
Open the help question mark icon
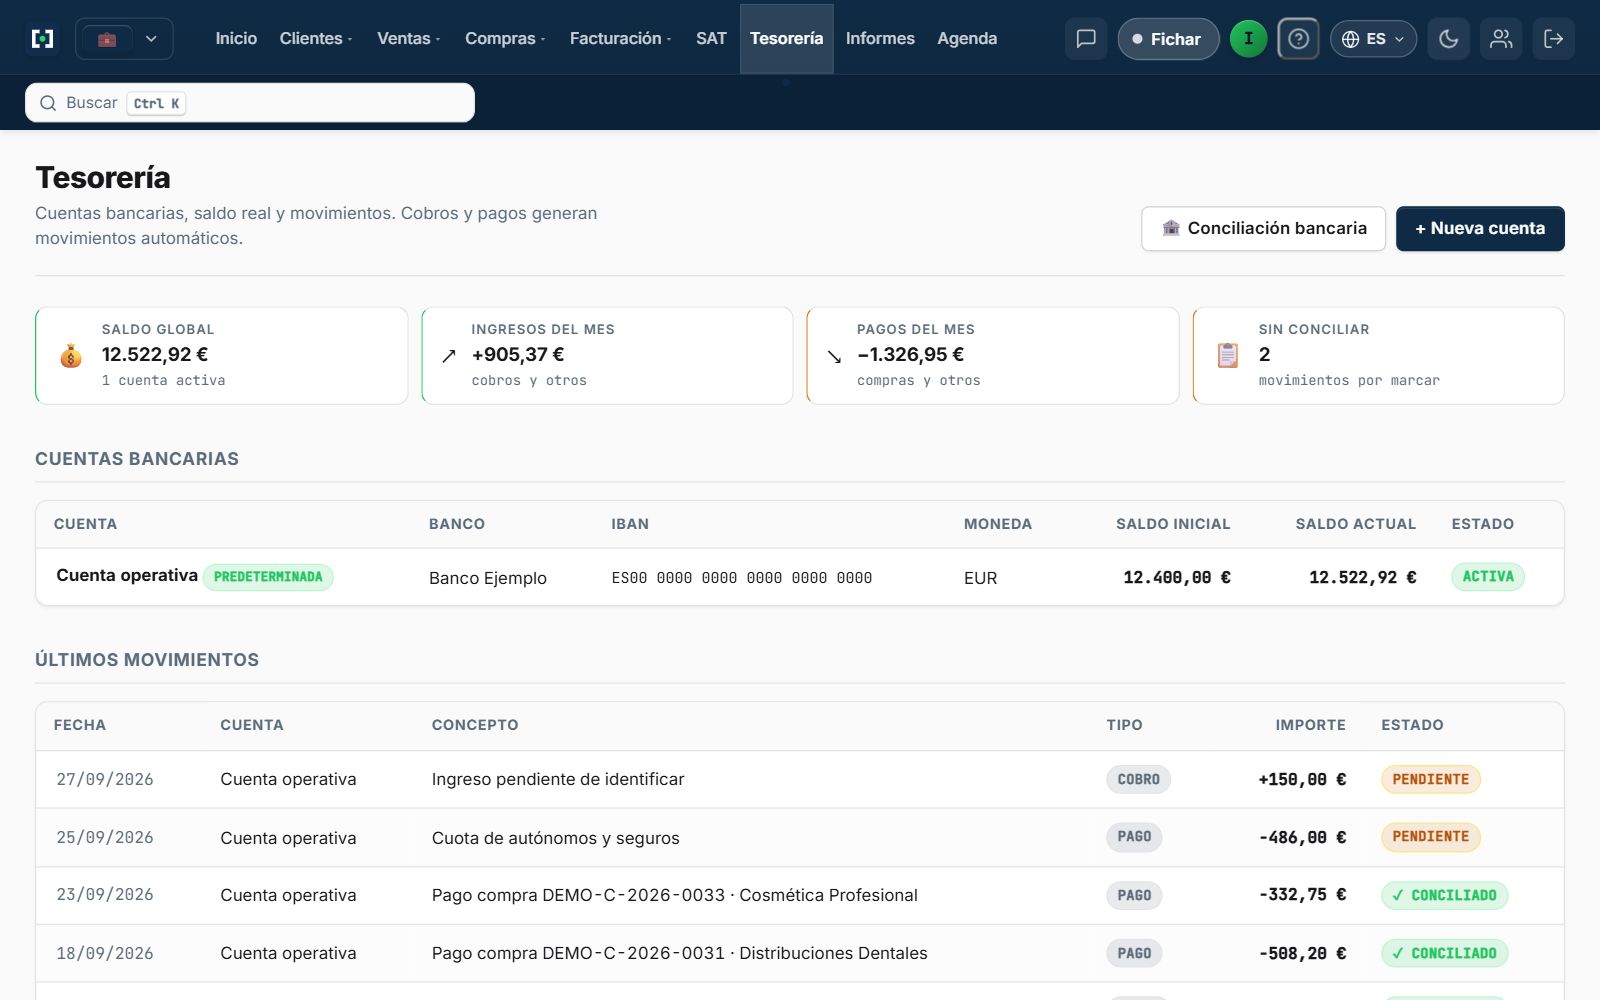[x=1298, y=39]
